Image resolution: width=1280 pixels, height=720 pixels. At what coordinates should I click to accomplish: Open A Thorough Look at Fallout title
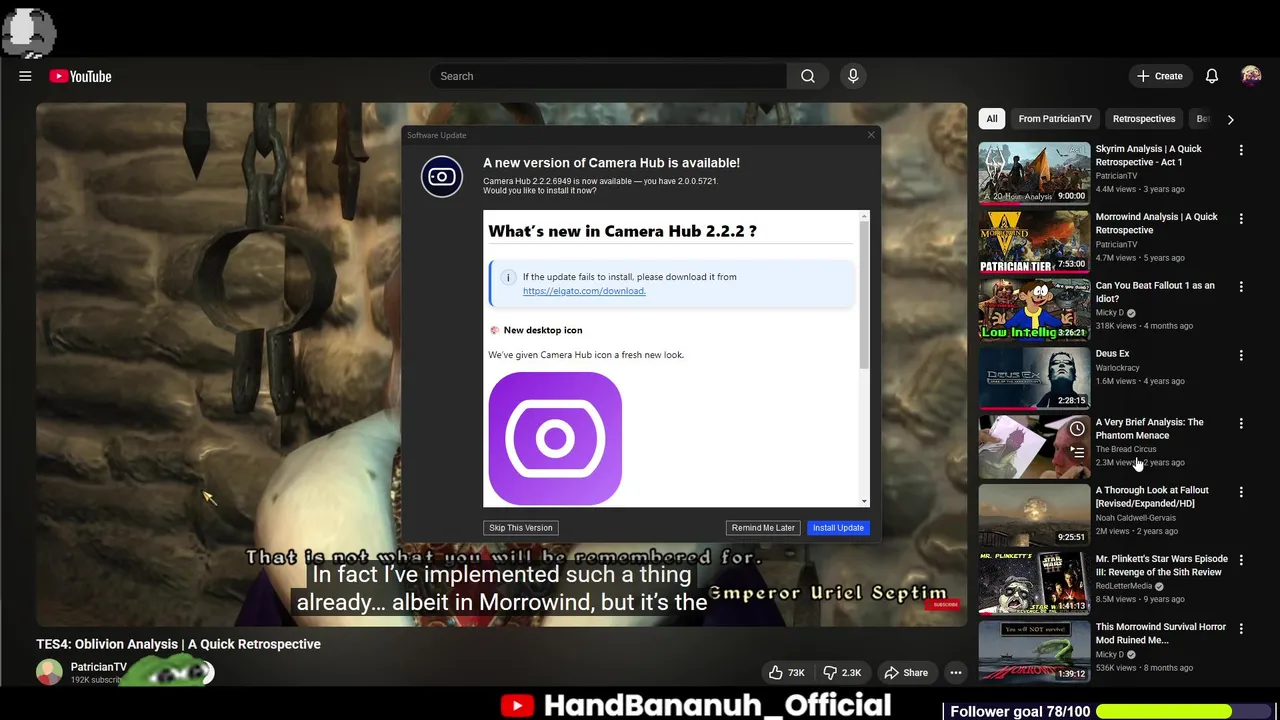point(1152,497)
